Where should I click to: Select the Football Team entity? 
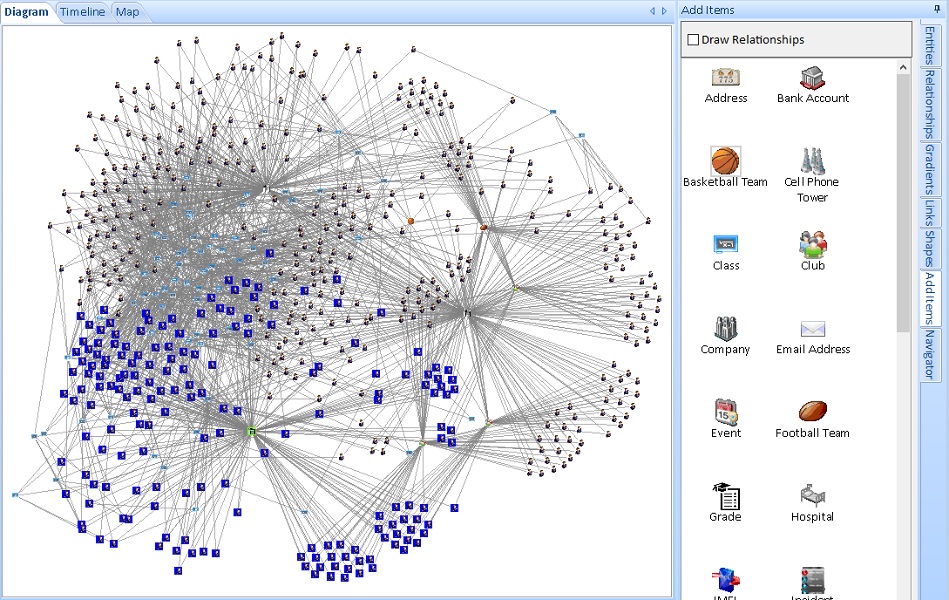point(812,410)
